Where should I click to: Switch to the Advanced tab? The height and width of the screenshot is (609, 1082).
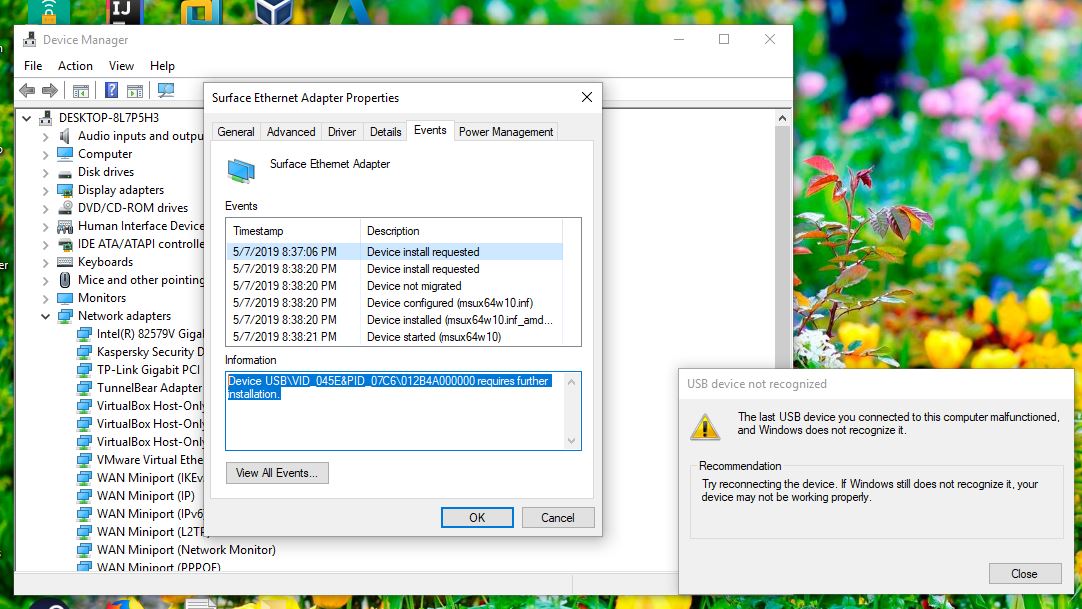point(291,132)
